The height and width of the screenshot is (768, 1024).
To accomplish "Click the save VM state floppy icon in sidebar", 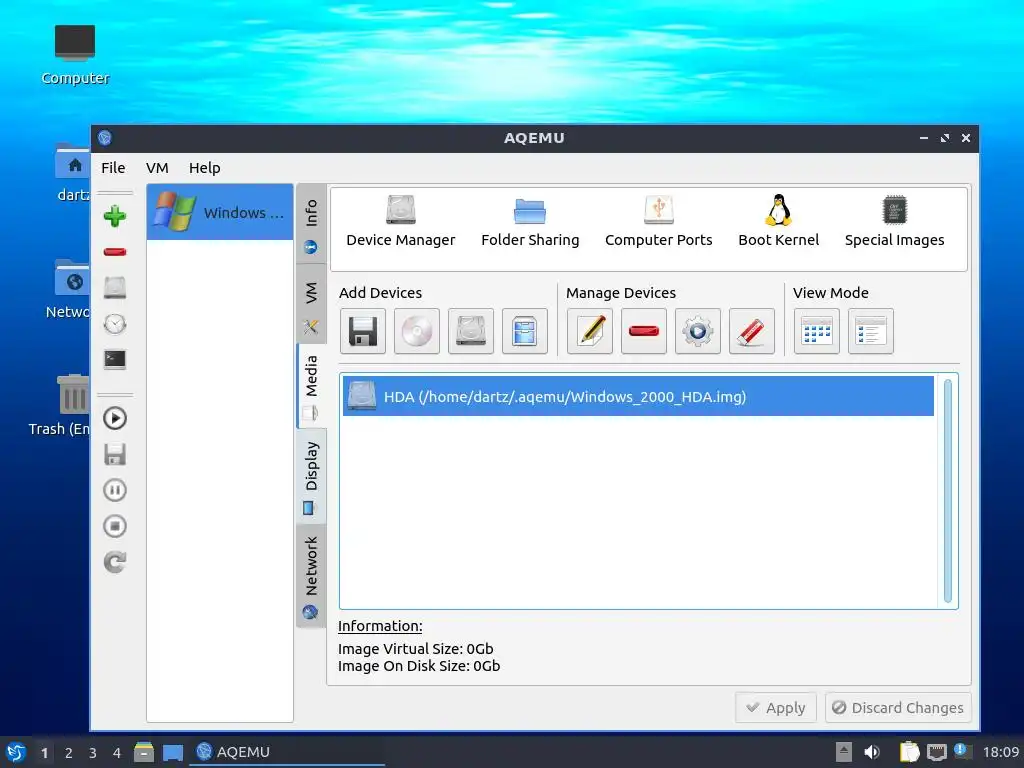I will point(115,455).
